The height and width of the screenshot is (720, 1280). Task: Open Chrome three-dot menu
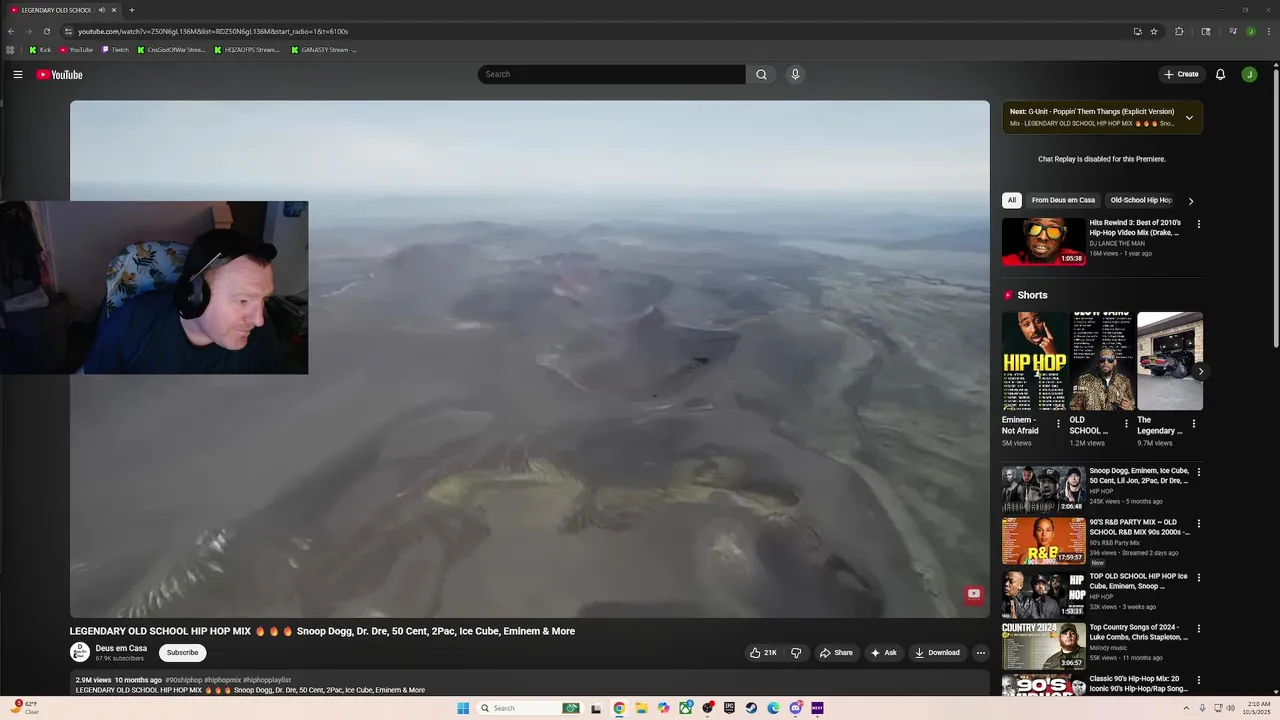tap(1269, 31)
